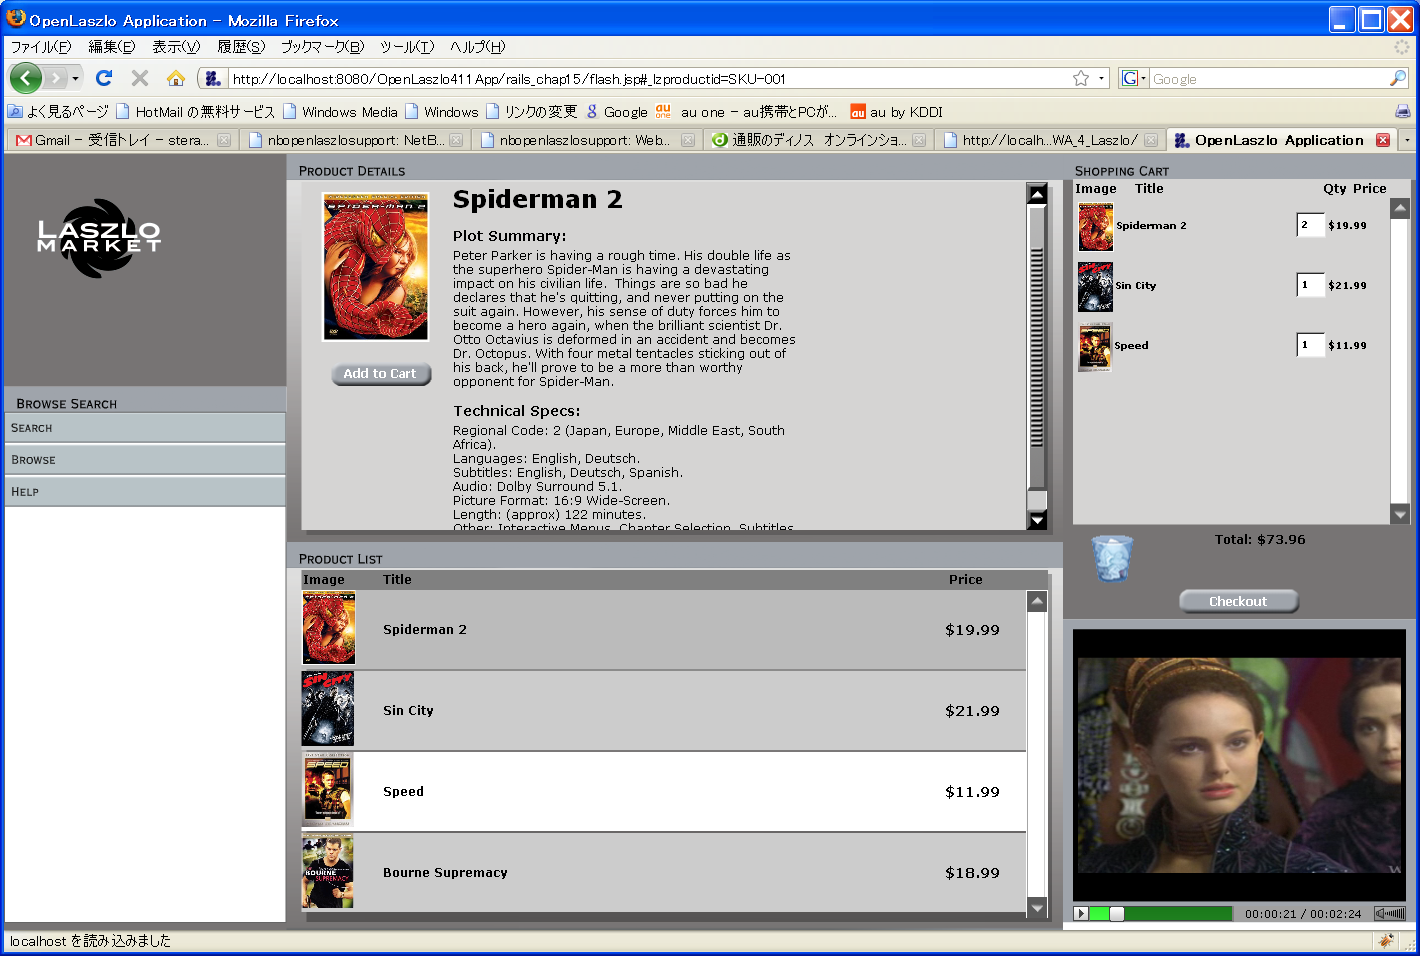
Task: Click the Checkout button
Action: coord(1238,601)
